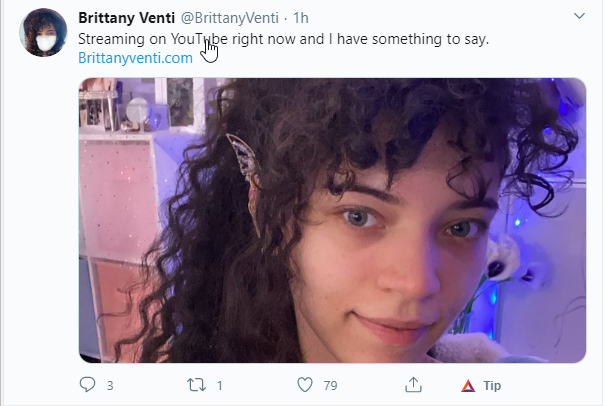The height and width of the screenshot is (406, 606).
Task: Click the like count 79
Action: (x=330, y=386)
